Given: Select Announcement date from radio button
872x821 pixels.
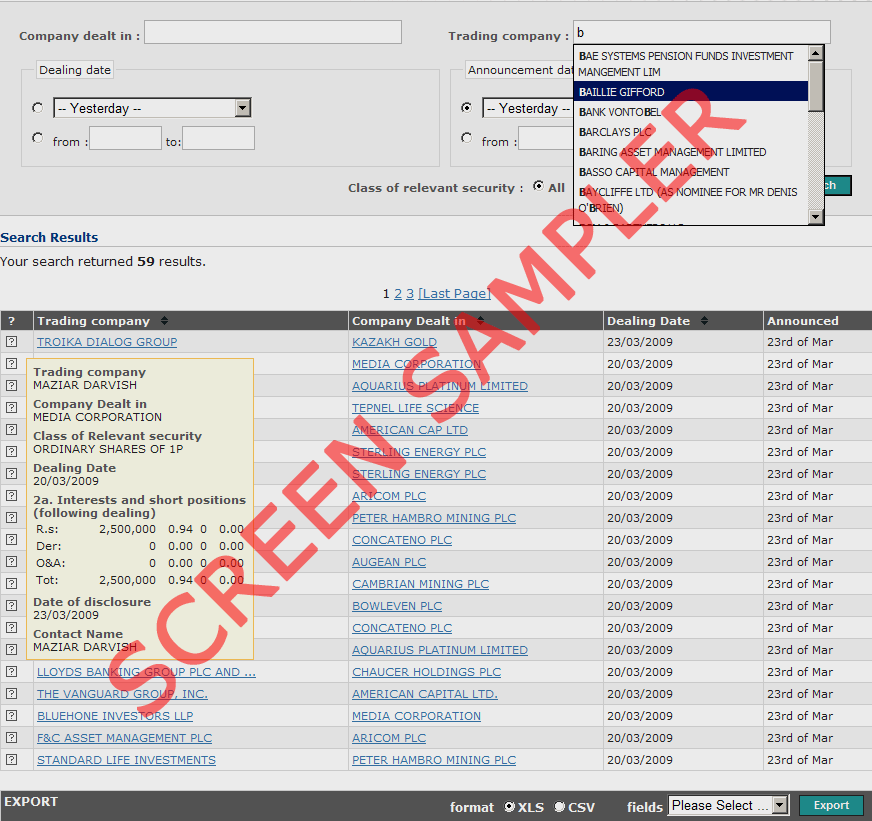Looking at the screenshot, I should pos(467,137).
